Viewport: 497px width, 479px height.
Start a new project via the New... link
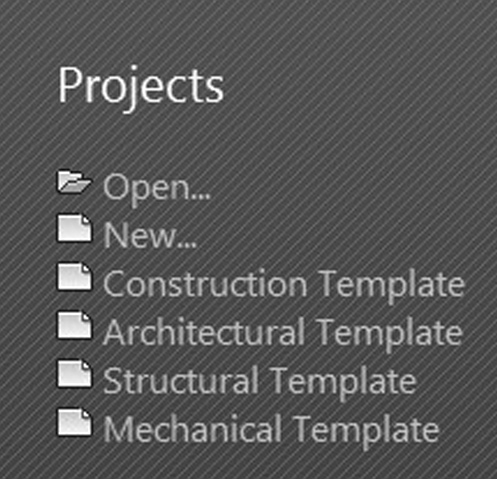[x=150, y=235]
